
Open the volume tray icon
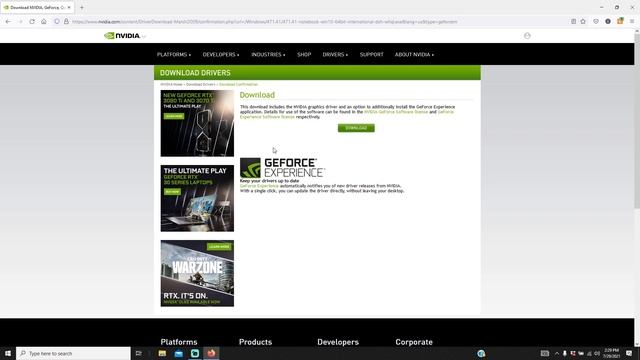pos(597,353)
